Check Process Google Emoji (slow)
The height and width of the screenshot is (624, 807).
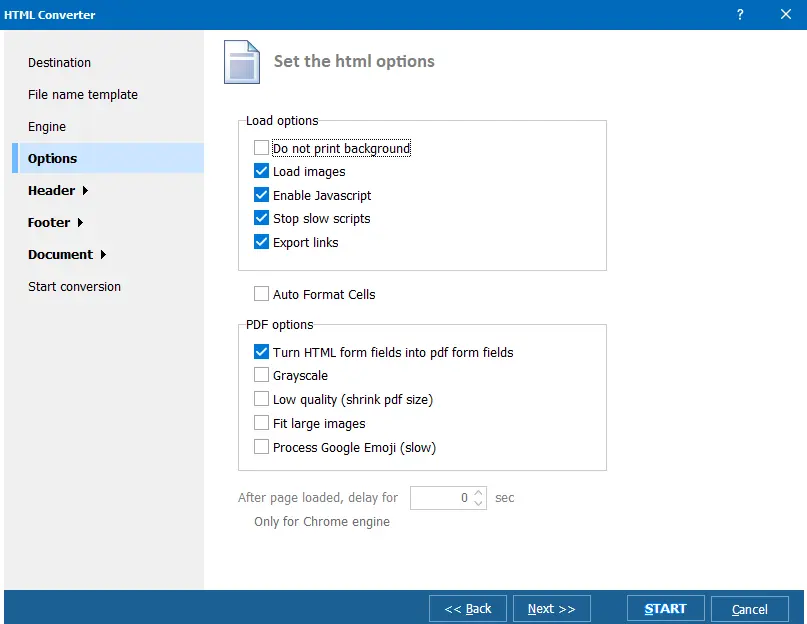tap(261, 447)
